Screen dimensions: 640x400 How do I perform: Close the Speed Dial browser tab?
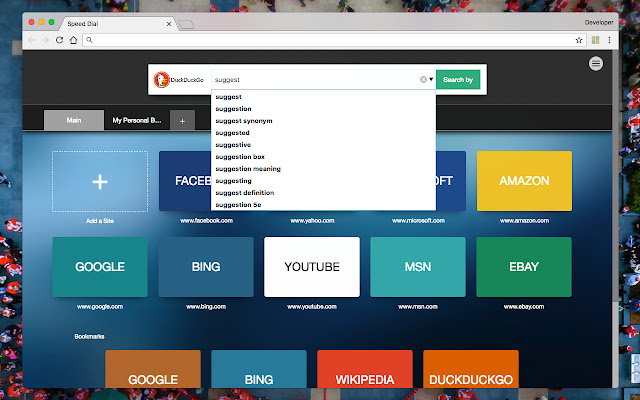(x=169, y=24)
